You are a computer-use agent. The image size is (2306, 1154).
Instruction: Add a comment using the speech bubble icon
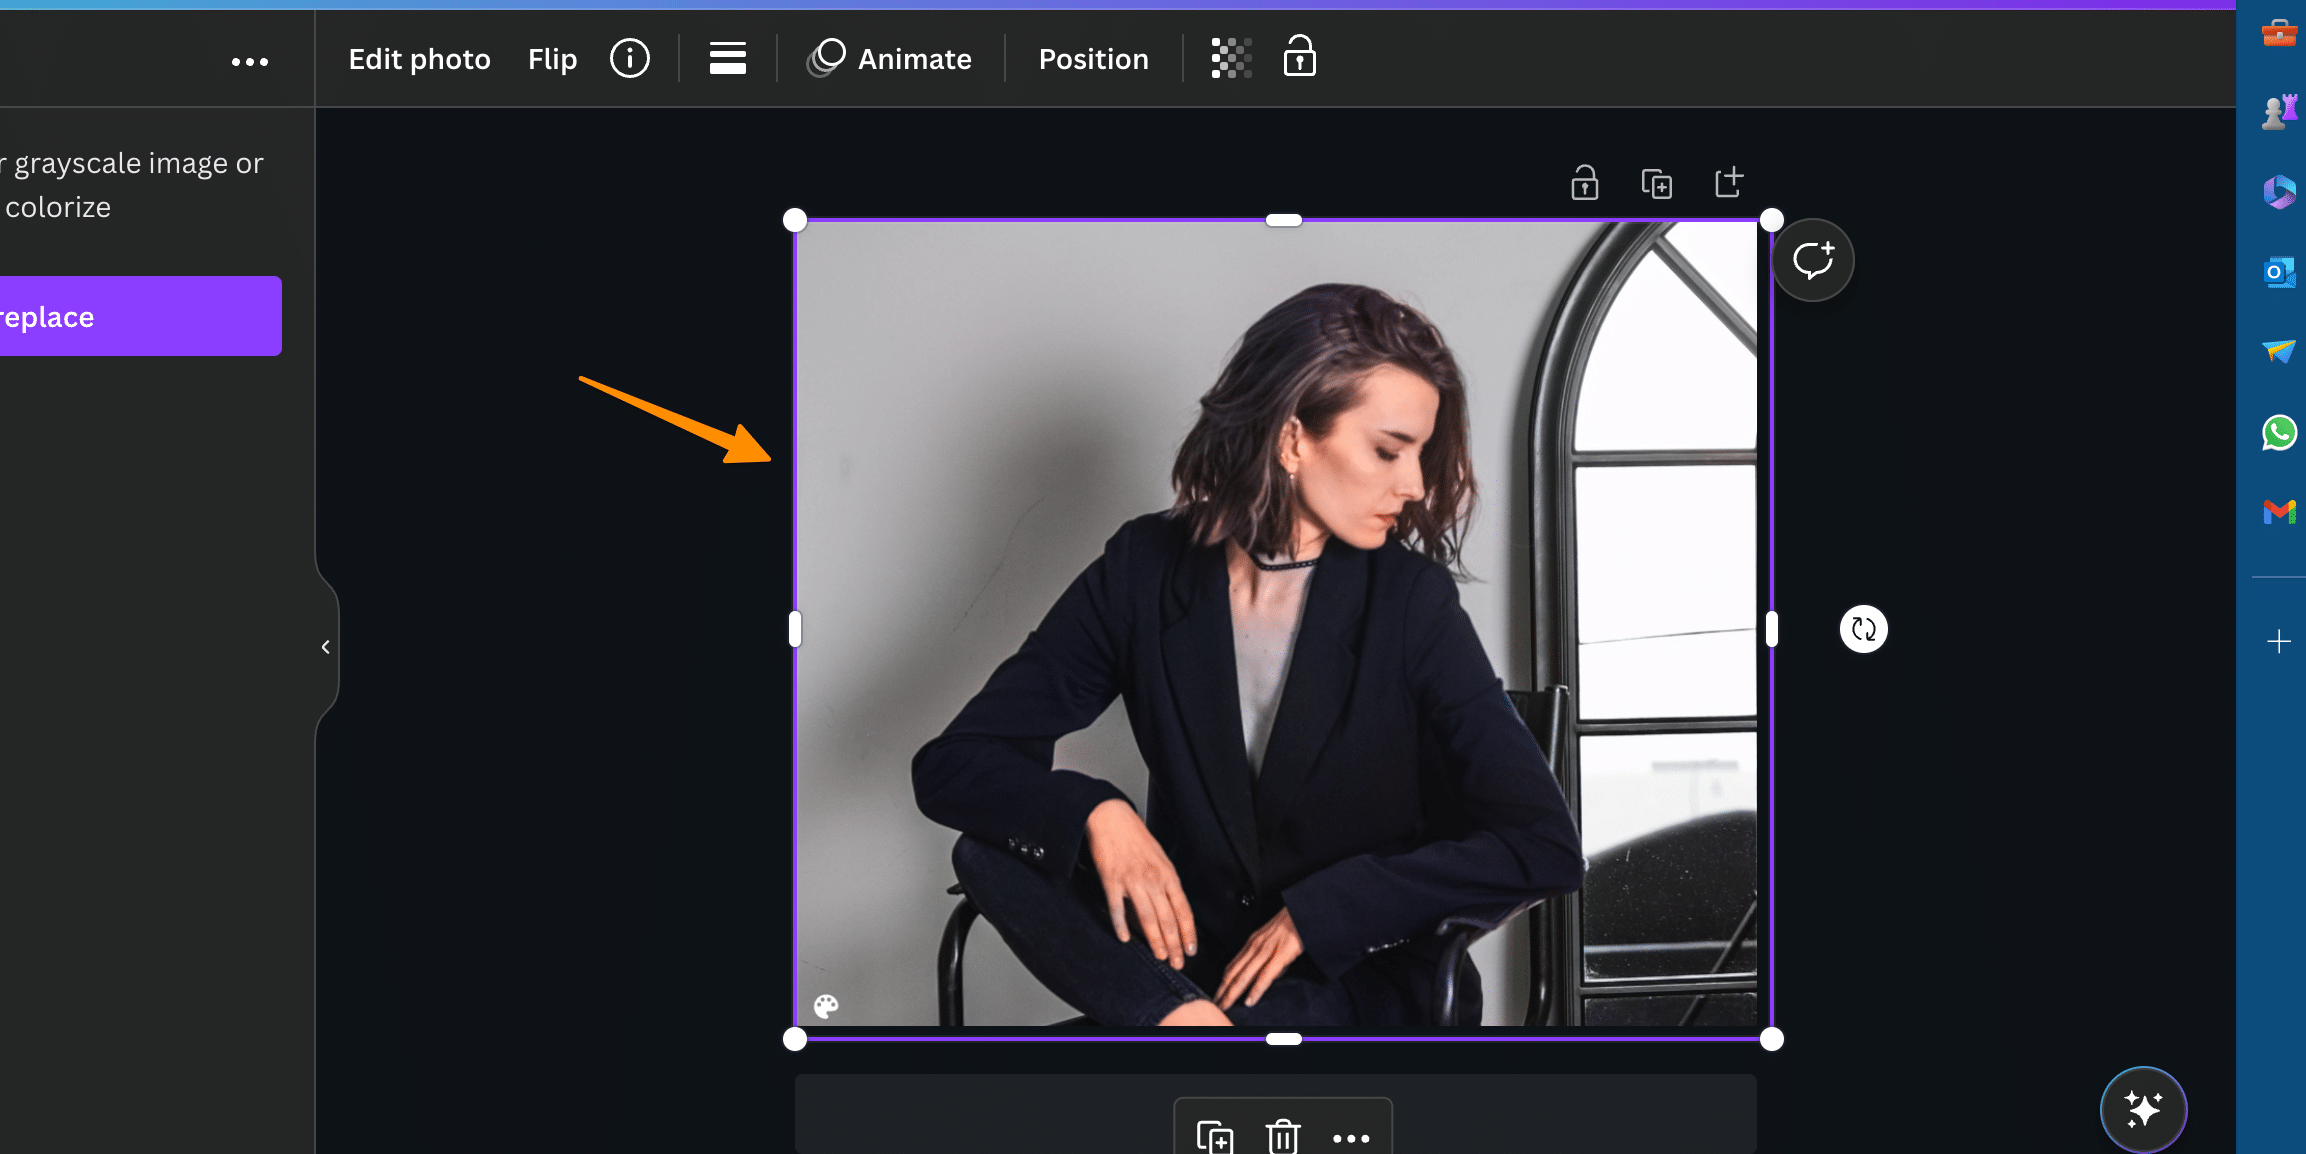pyautogui.click(x=1812, y=260)
